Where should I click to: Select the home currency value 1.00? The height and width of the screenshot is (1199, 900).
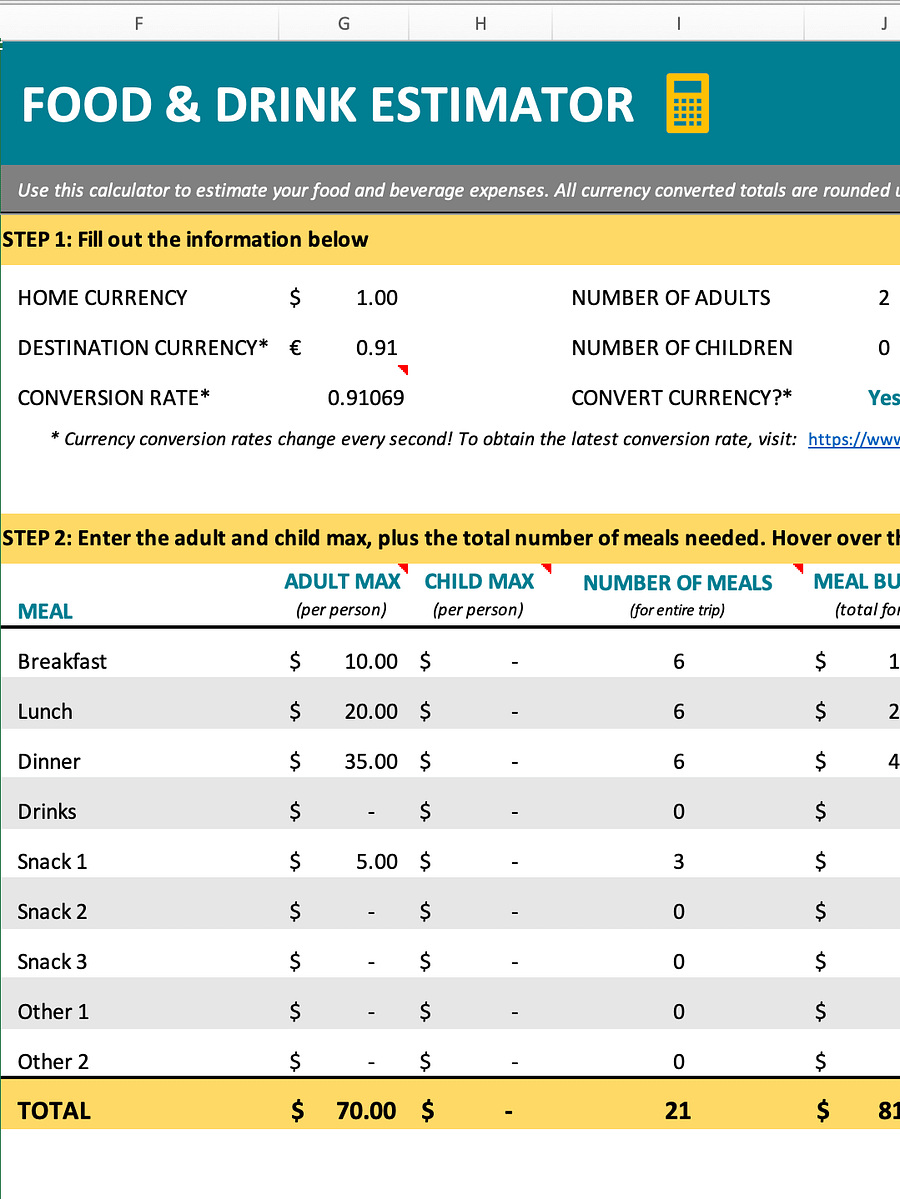coord(376,297)
